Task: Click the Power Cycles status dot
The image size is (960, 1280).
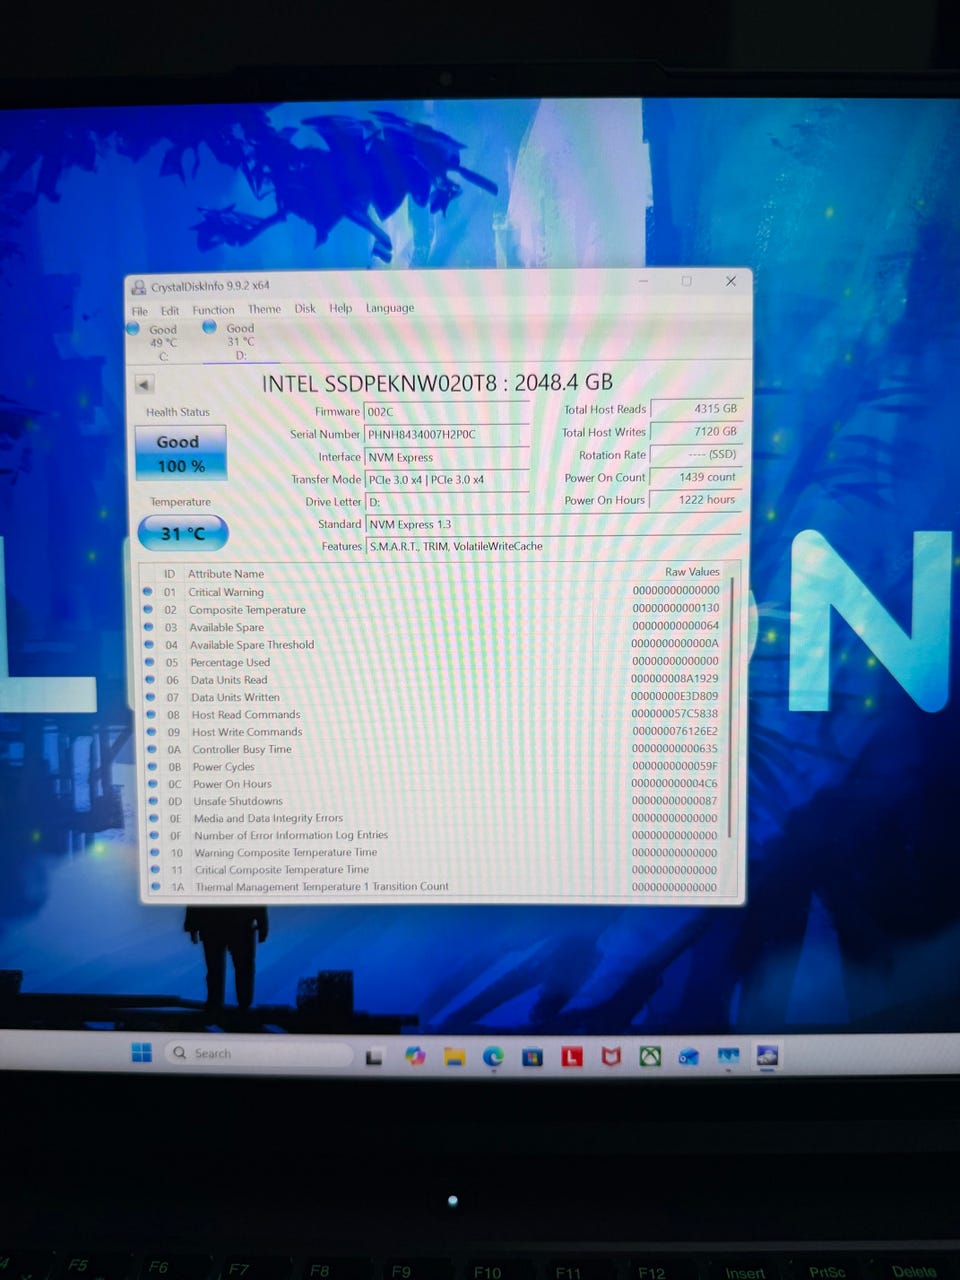Action: pyautogui.click(x=152, y=766)
